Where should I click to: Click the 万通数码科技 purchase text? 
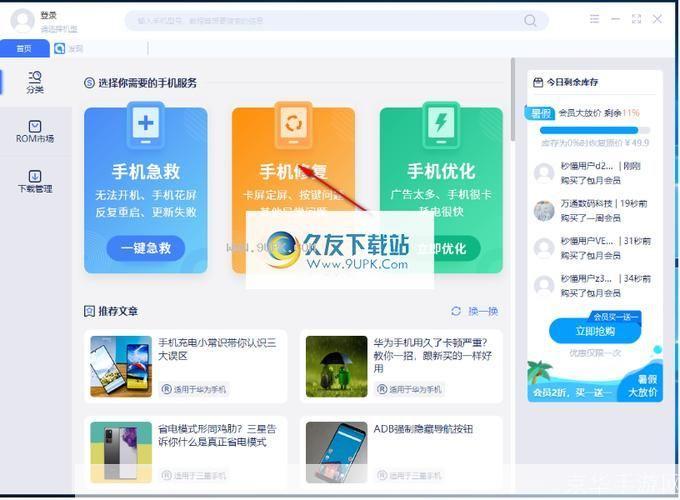604,210
